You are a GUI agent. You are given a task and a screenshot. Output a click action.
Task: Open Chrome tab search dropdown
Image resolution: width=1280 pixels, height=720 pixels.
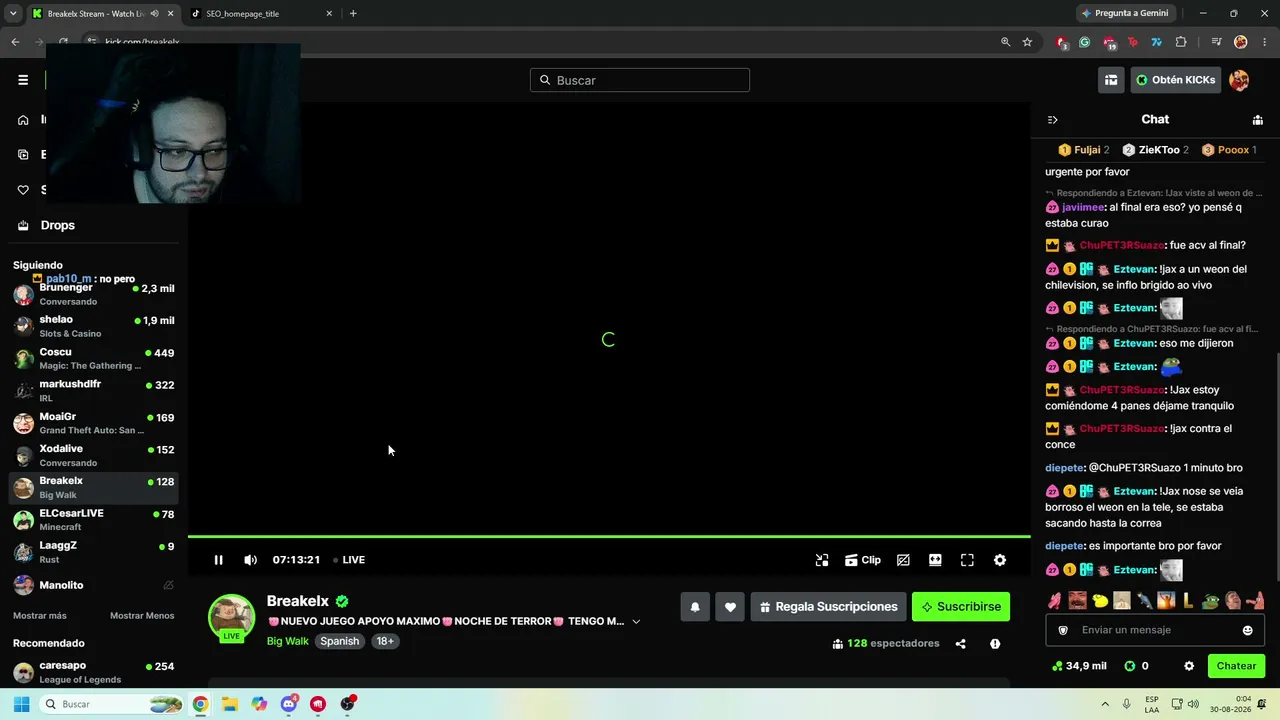pos(12,14)
